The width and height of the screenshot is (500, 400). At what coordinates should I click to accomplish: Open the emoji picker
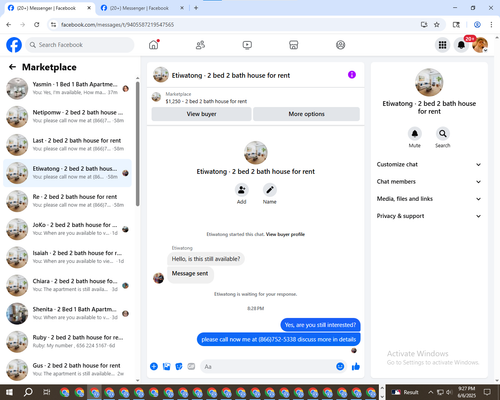340,367
